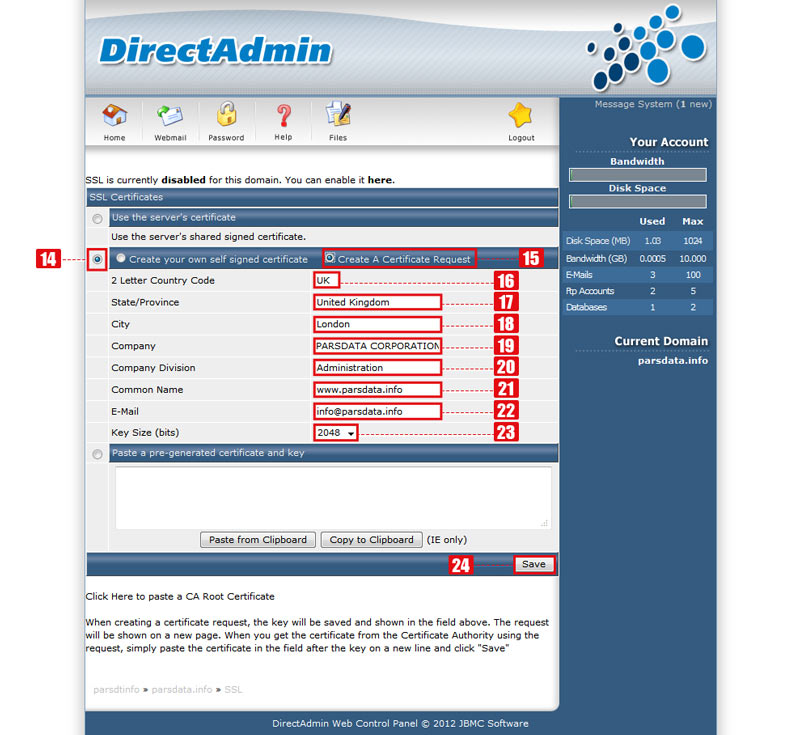
Task: Click the E-Mail input field
Action: 378,412
